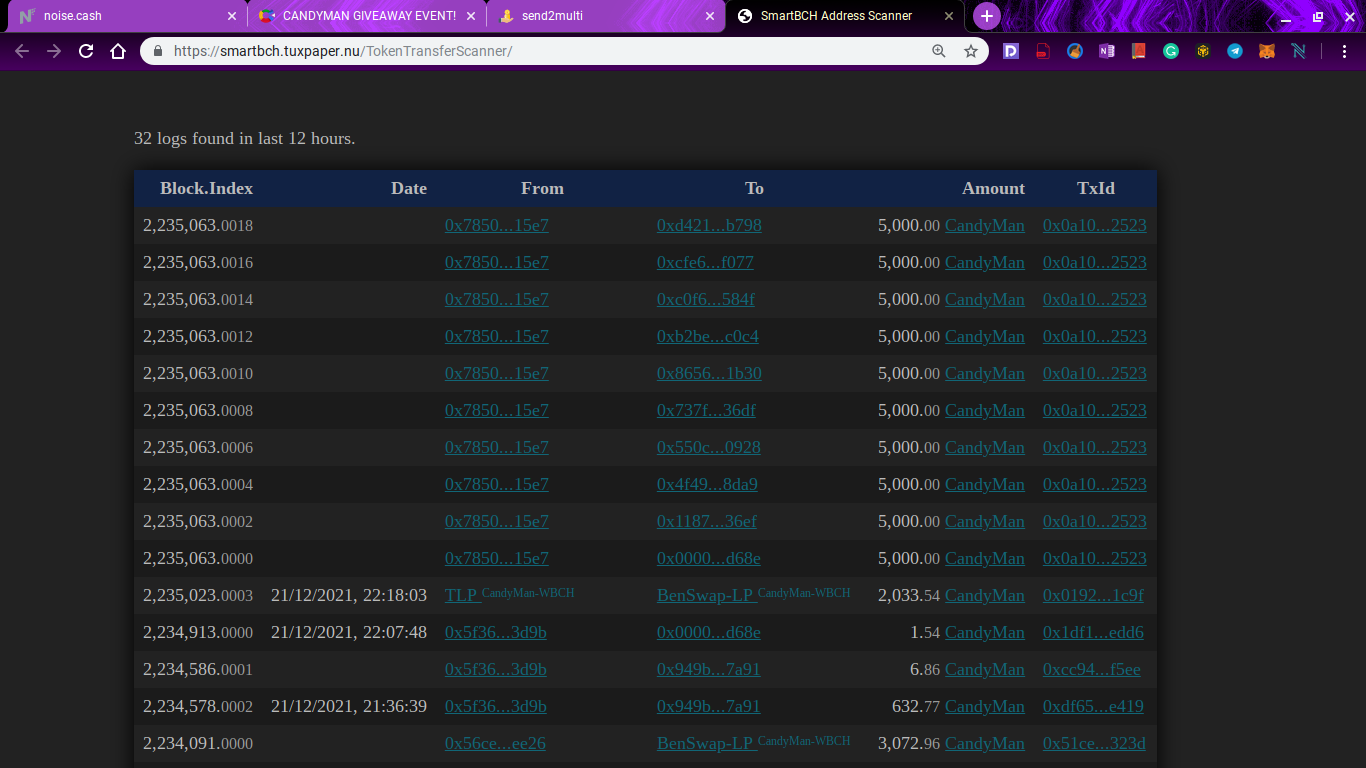The width and height of the screenshot is (1366, 768).
Task: View site security lock information
Action: (x=157, y=51)
